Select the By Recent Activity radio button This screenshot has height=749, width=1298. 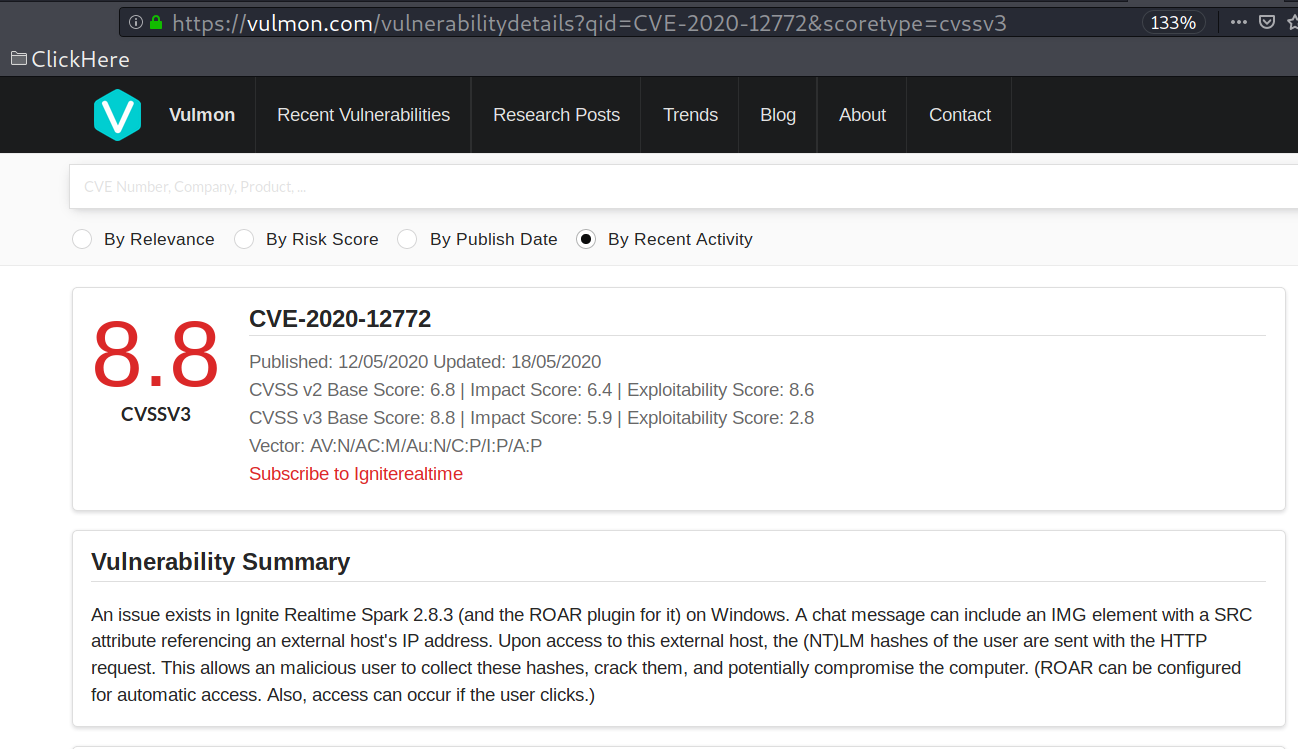(x=586, y=239)
